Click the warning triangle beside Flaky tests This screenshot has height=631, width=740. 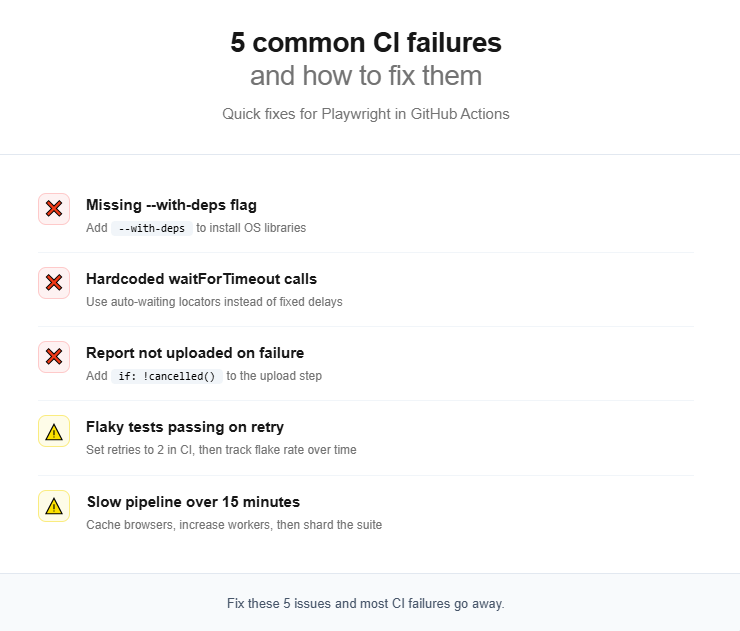point(54,431)
